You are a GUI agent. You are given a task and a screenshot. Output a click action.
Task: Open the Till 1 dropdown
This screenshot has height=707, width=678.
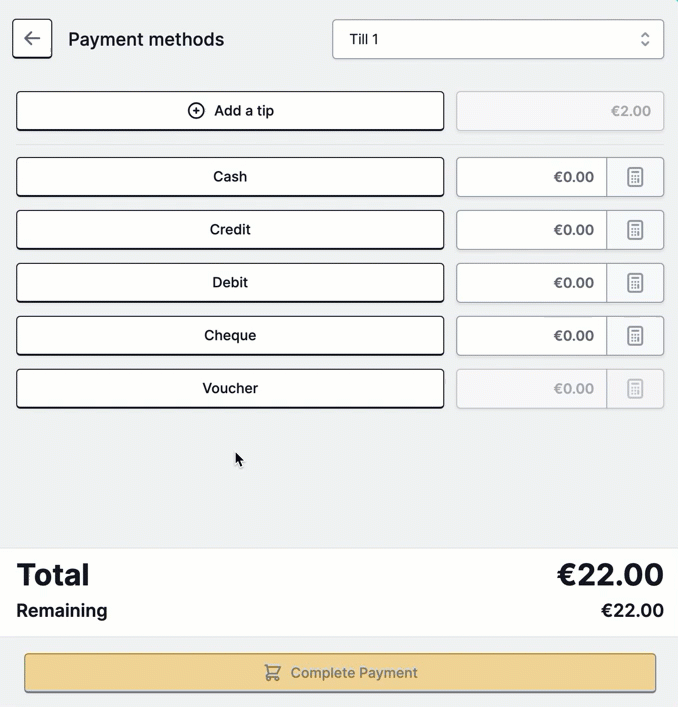(498, 39)
